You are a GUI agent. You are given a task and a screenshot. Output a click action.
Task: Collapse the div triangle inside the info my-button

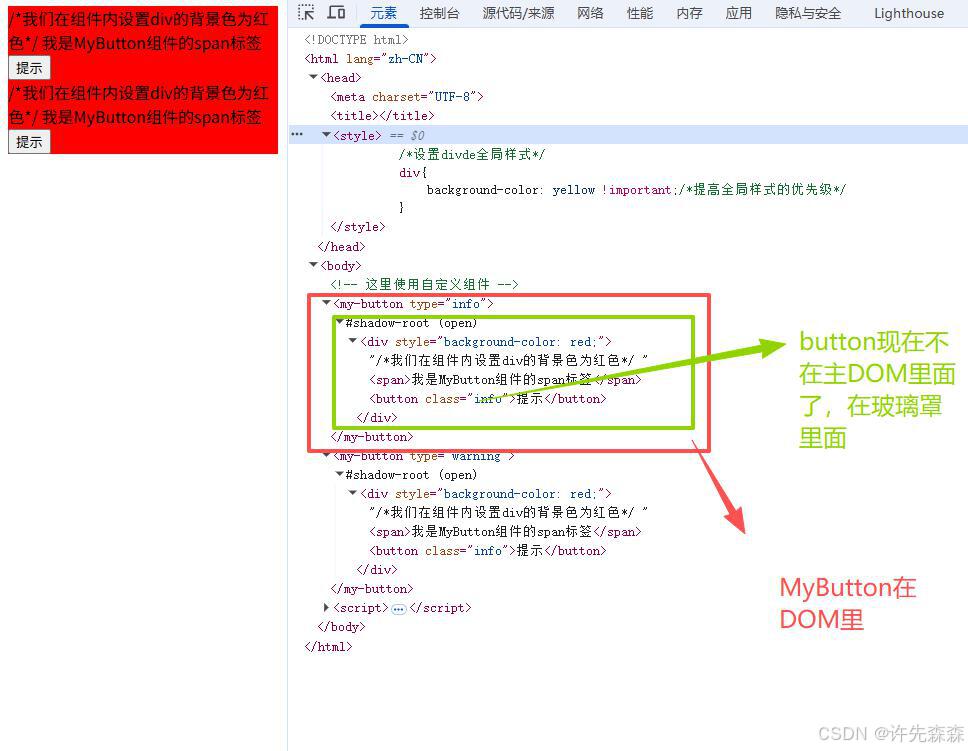click(353, 341)
